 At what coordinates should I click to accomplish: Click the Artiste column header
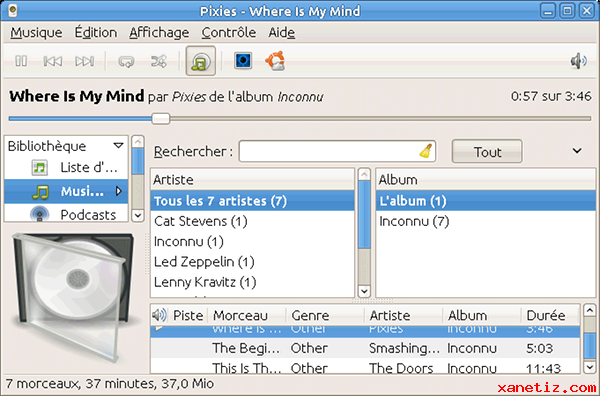252,179
